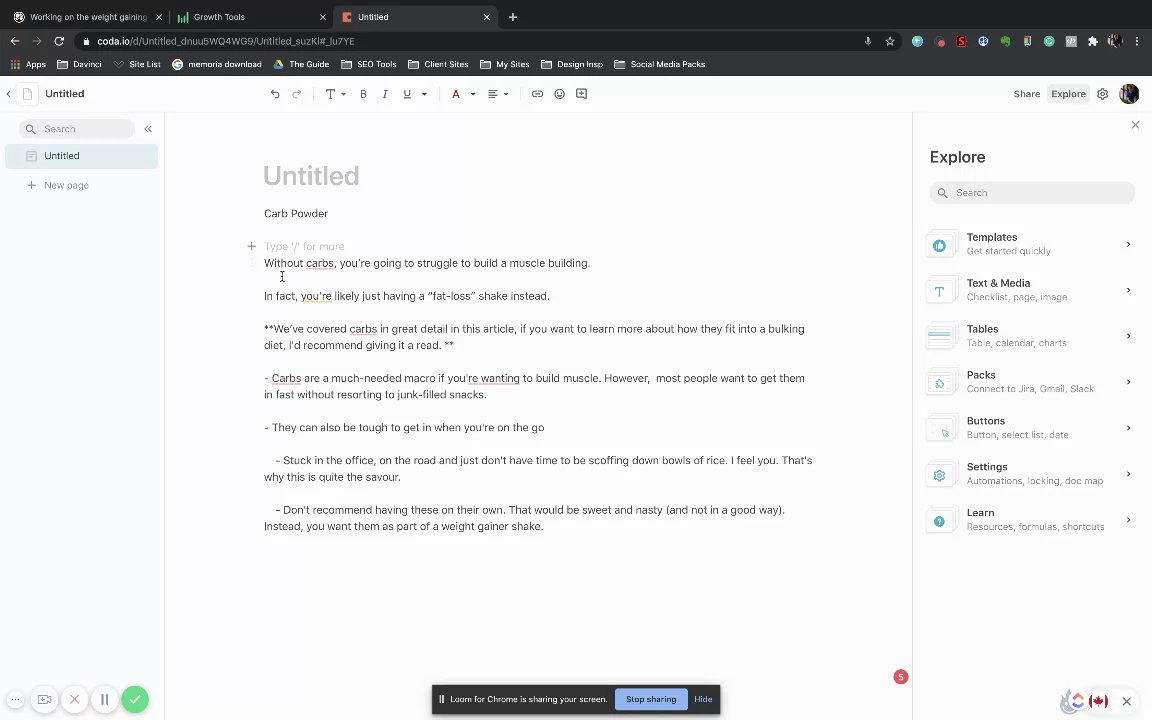Bookmark this page with the star icon
The image size is (1152, 720).
pyautogui.click(x=890, y=41)
